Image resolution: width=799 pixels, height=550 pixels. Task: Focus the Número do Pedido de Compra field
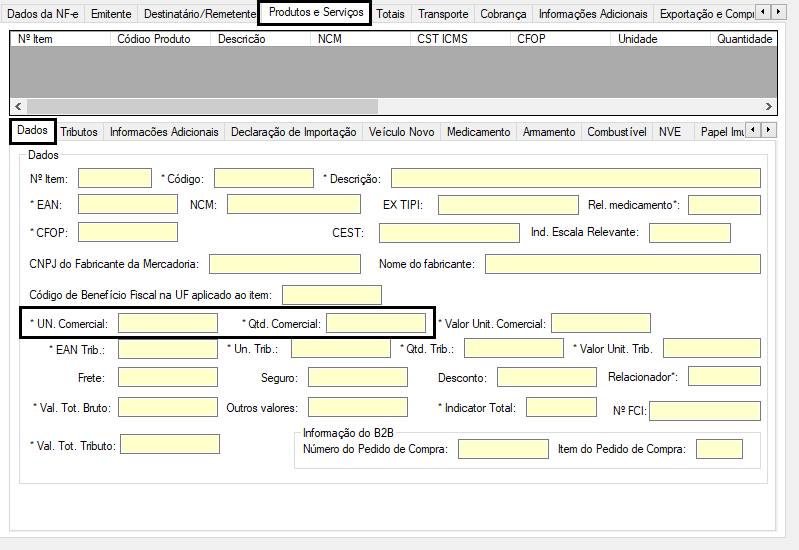coord(503,449)
